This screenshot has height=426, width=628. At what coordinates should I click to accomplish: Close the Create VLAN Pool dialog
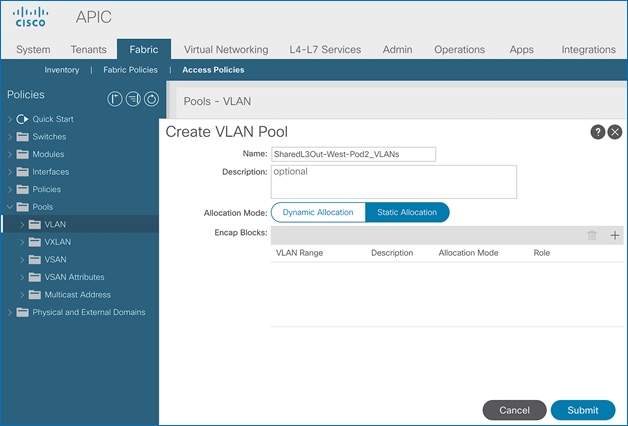coord(615,132)
